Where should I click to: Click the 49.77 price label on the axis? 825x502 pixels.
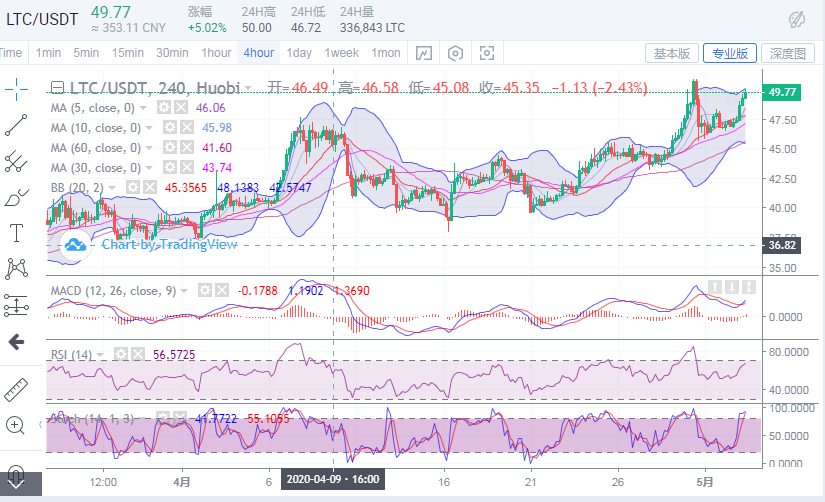pos(783,92)
